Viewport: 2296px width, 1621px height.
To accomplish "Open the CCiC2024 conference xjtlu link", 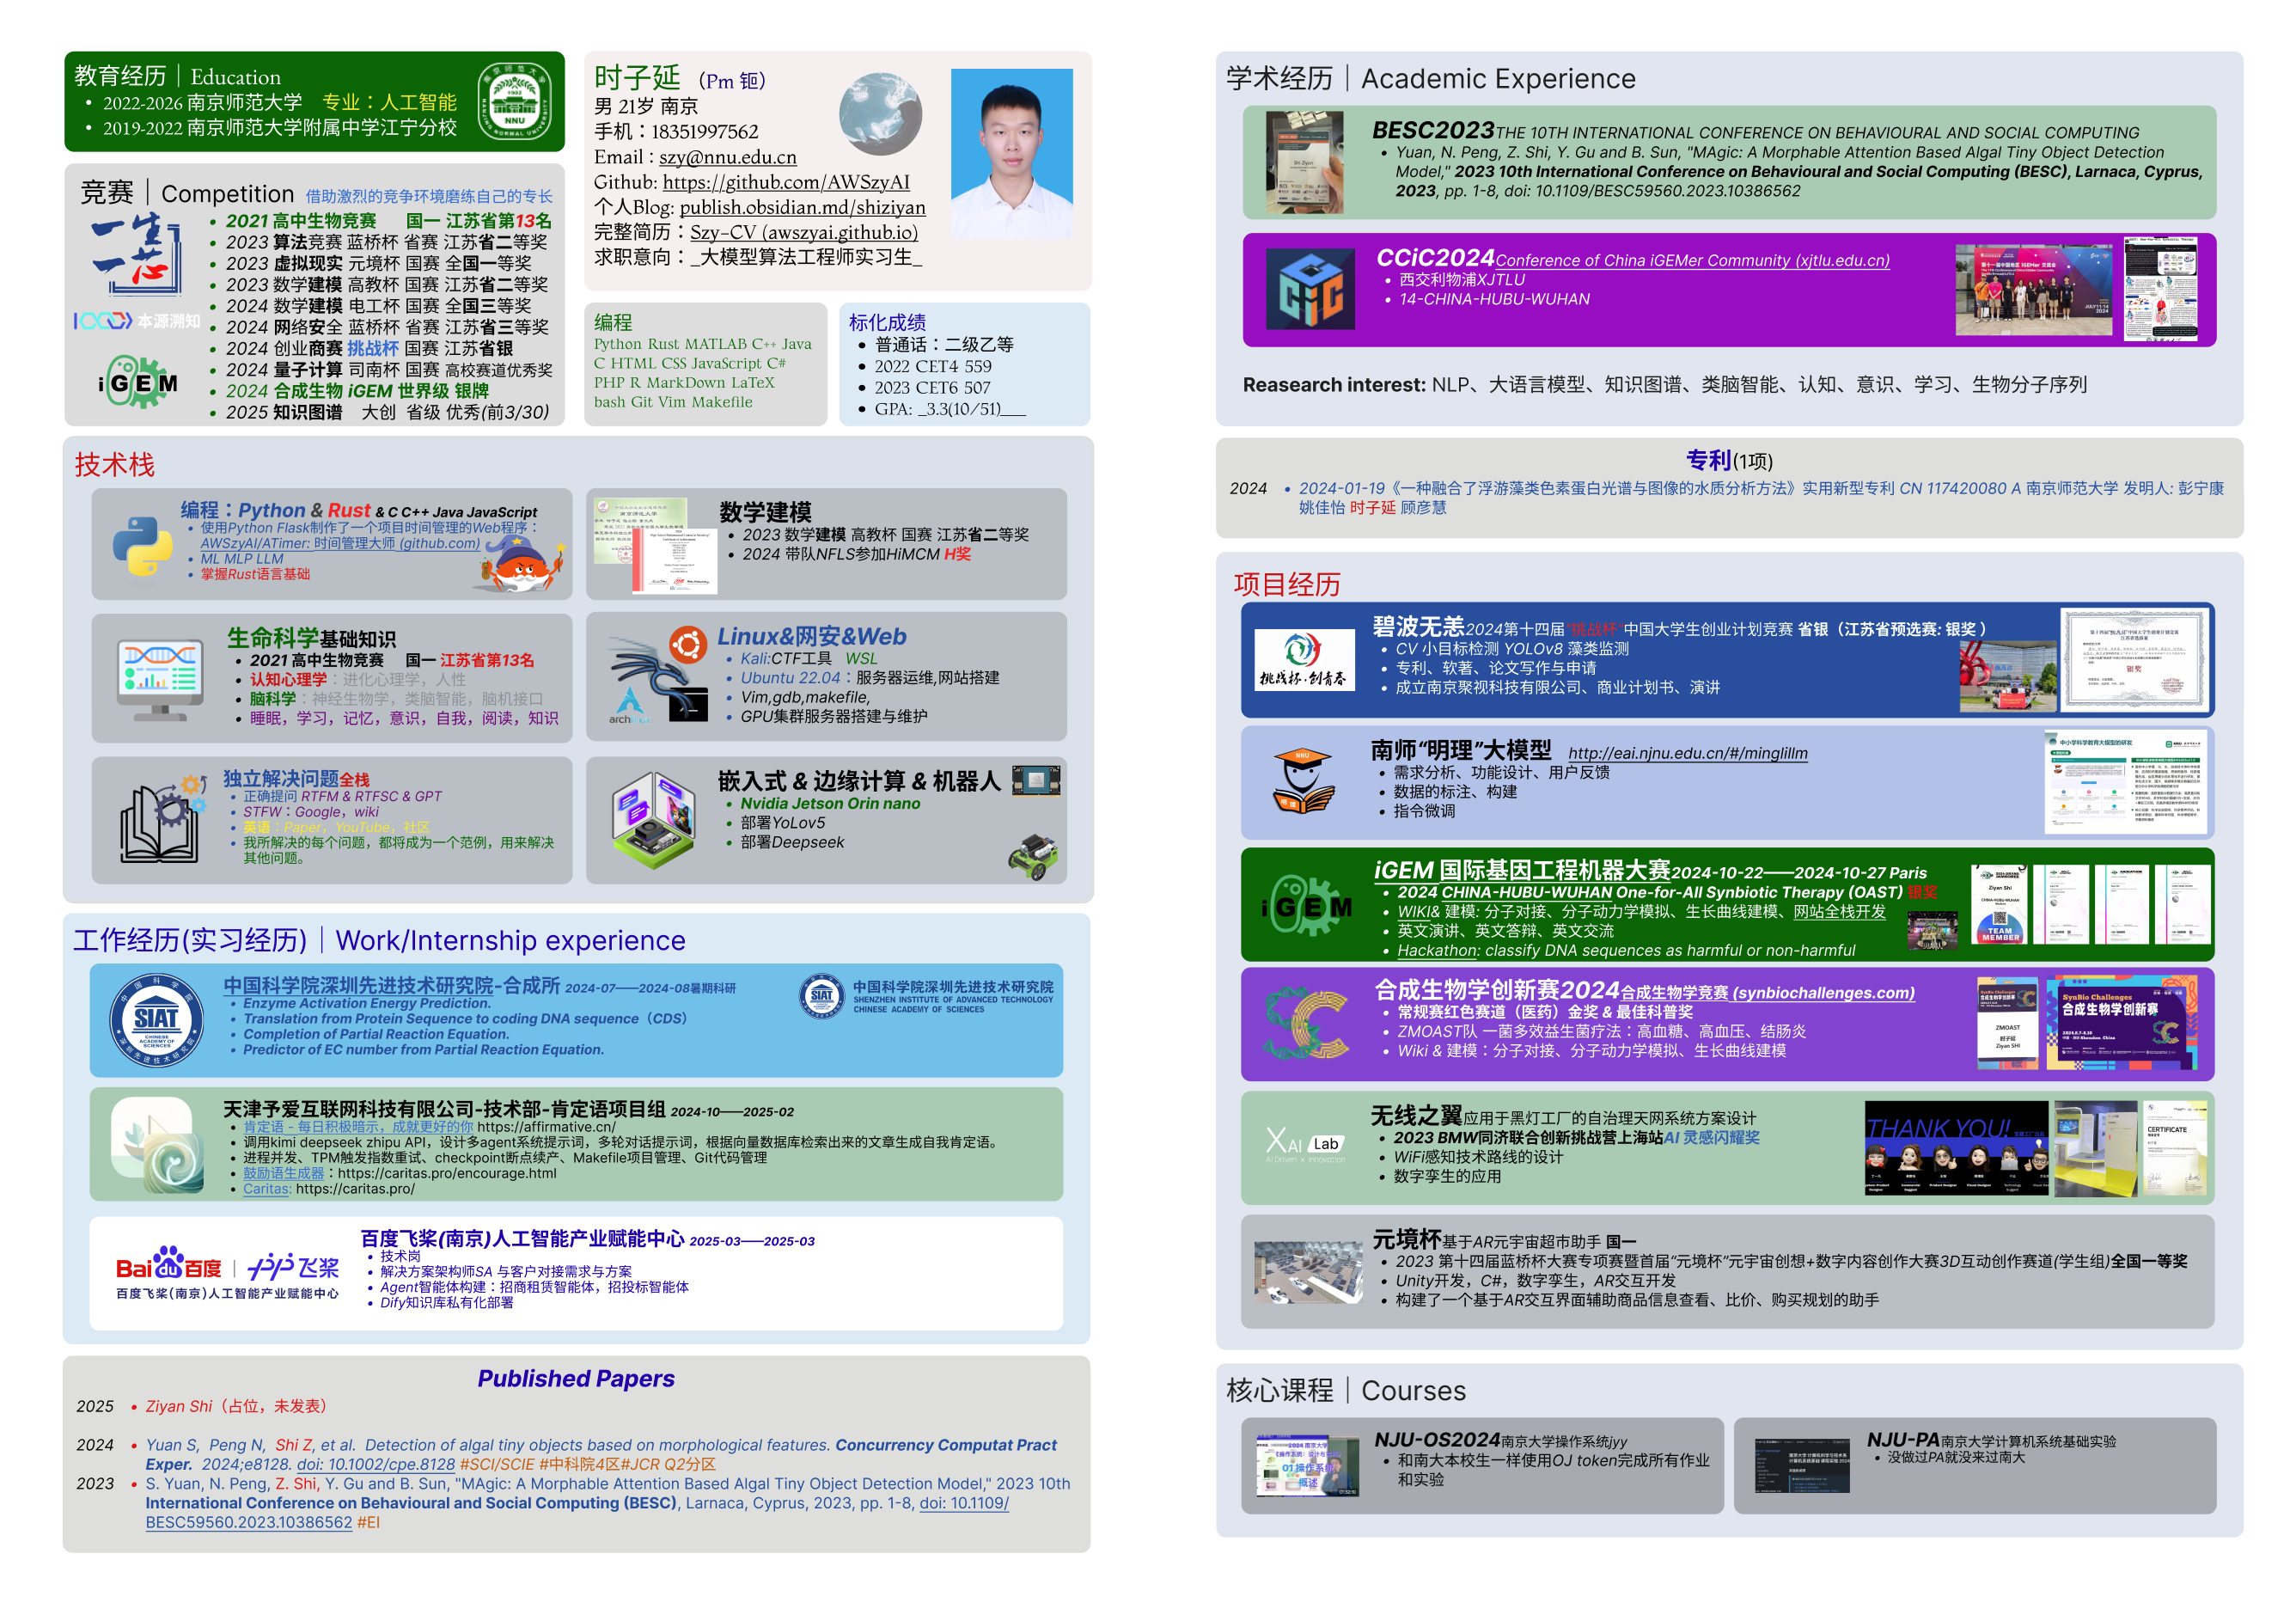I will pyautogui.click(x=1692, y=260).
